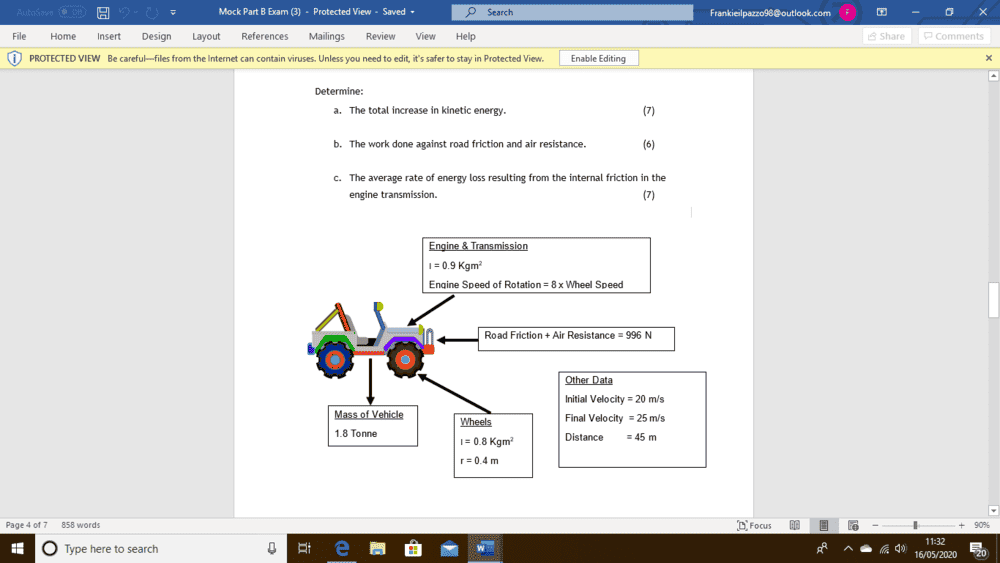The width and height of the screenshot is (1000, 563).
Task: Open Microsoft Edge from the taskbar
Action: point(342,548)
